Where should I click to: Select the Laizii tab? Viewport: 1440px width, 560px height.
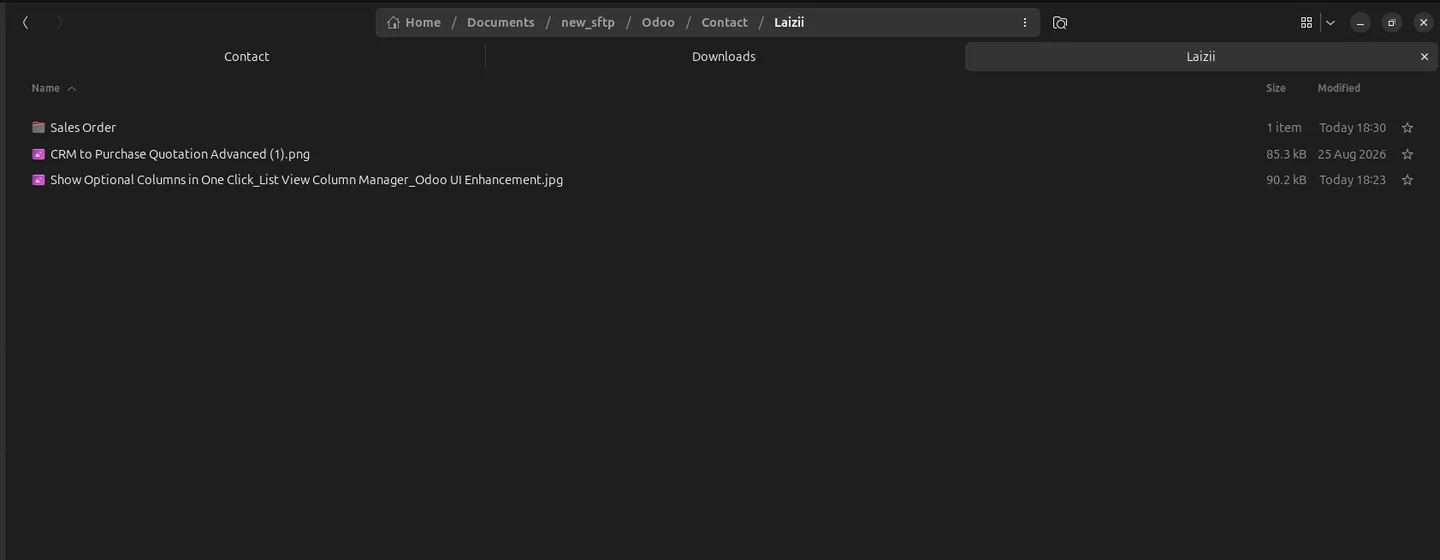(1200, 57)
